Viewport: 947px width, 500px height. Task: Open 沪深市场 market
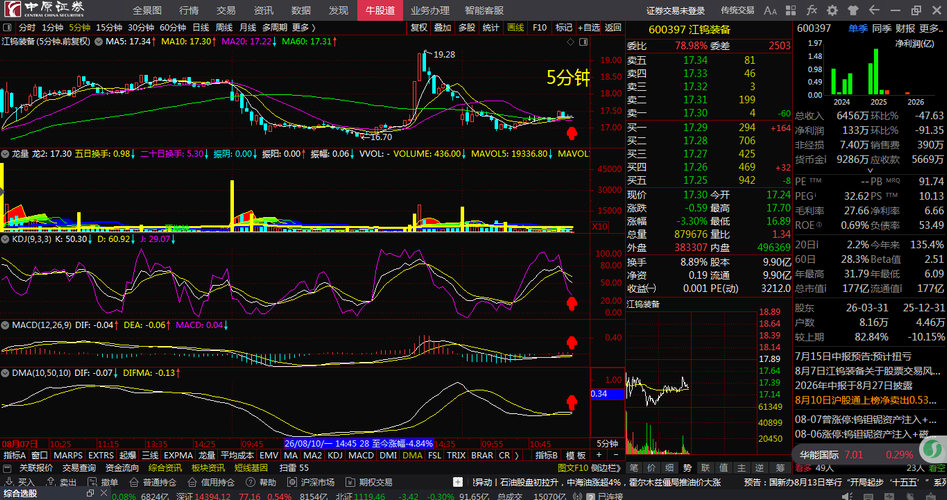tap(310, 482)
